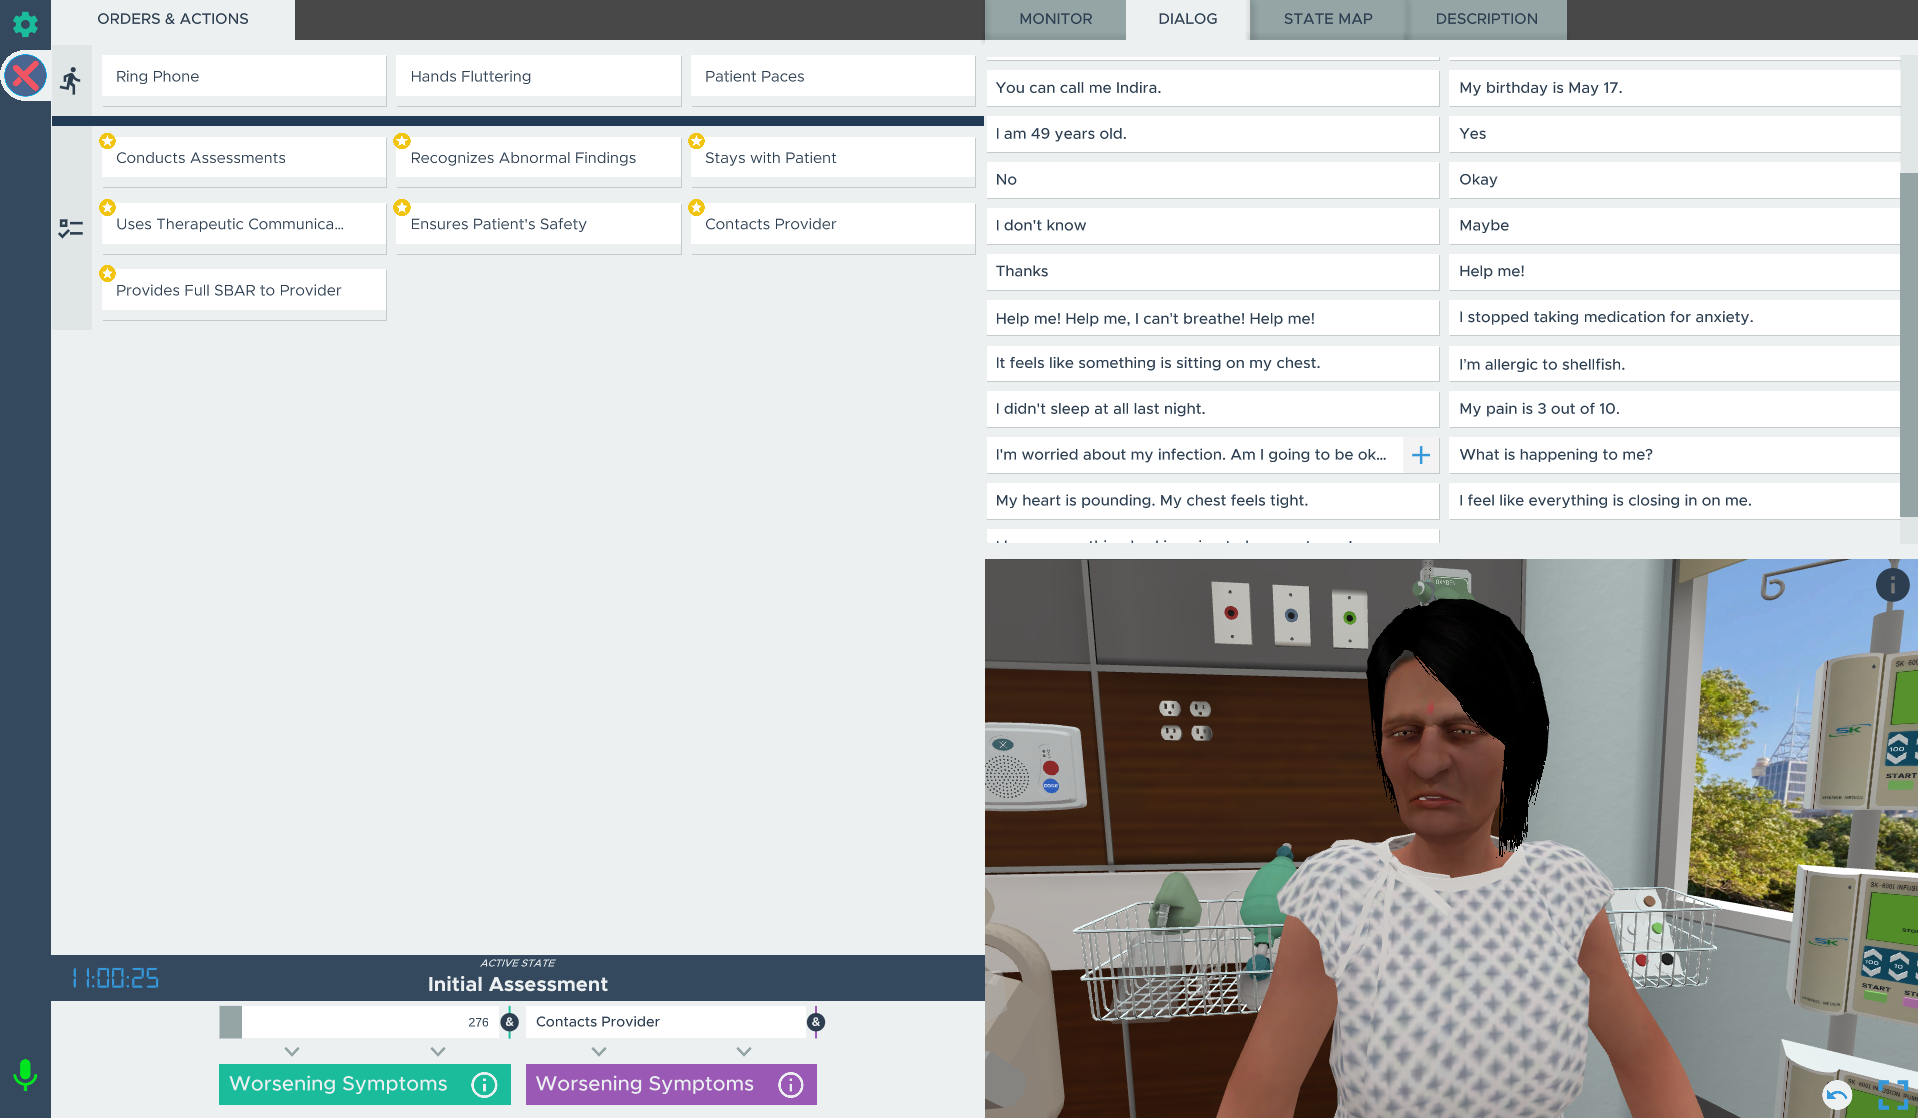The image size is (1918, 1118).
Task: Open info on the purple Worsening Symptoms state
Action: (791, 1085)
